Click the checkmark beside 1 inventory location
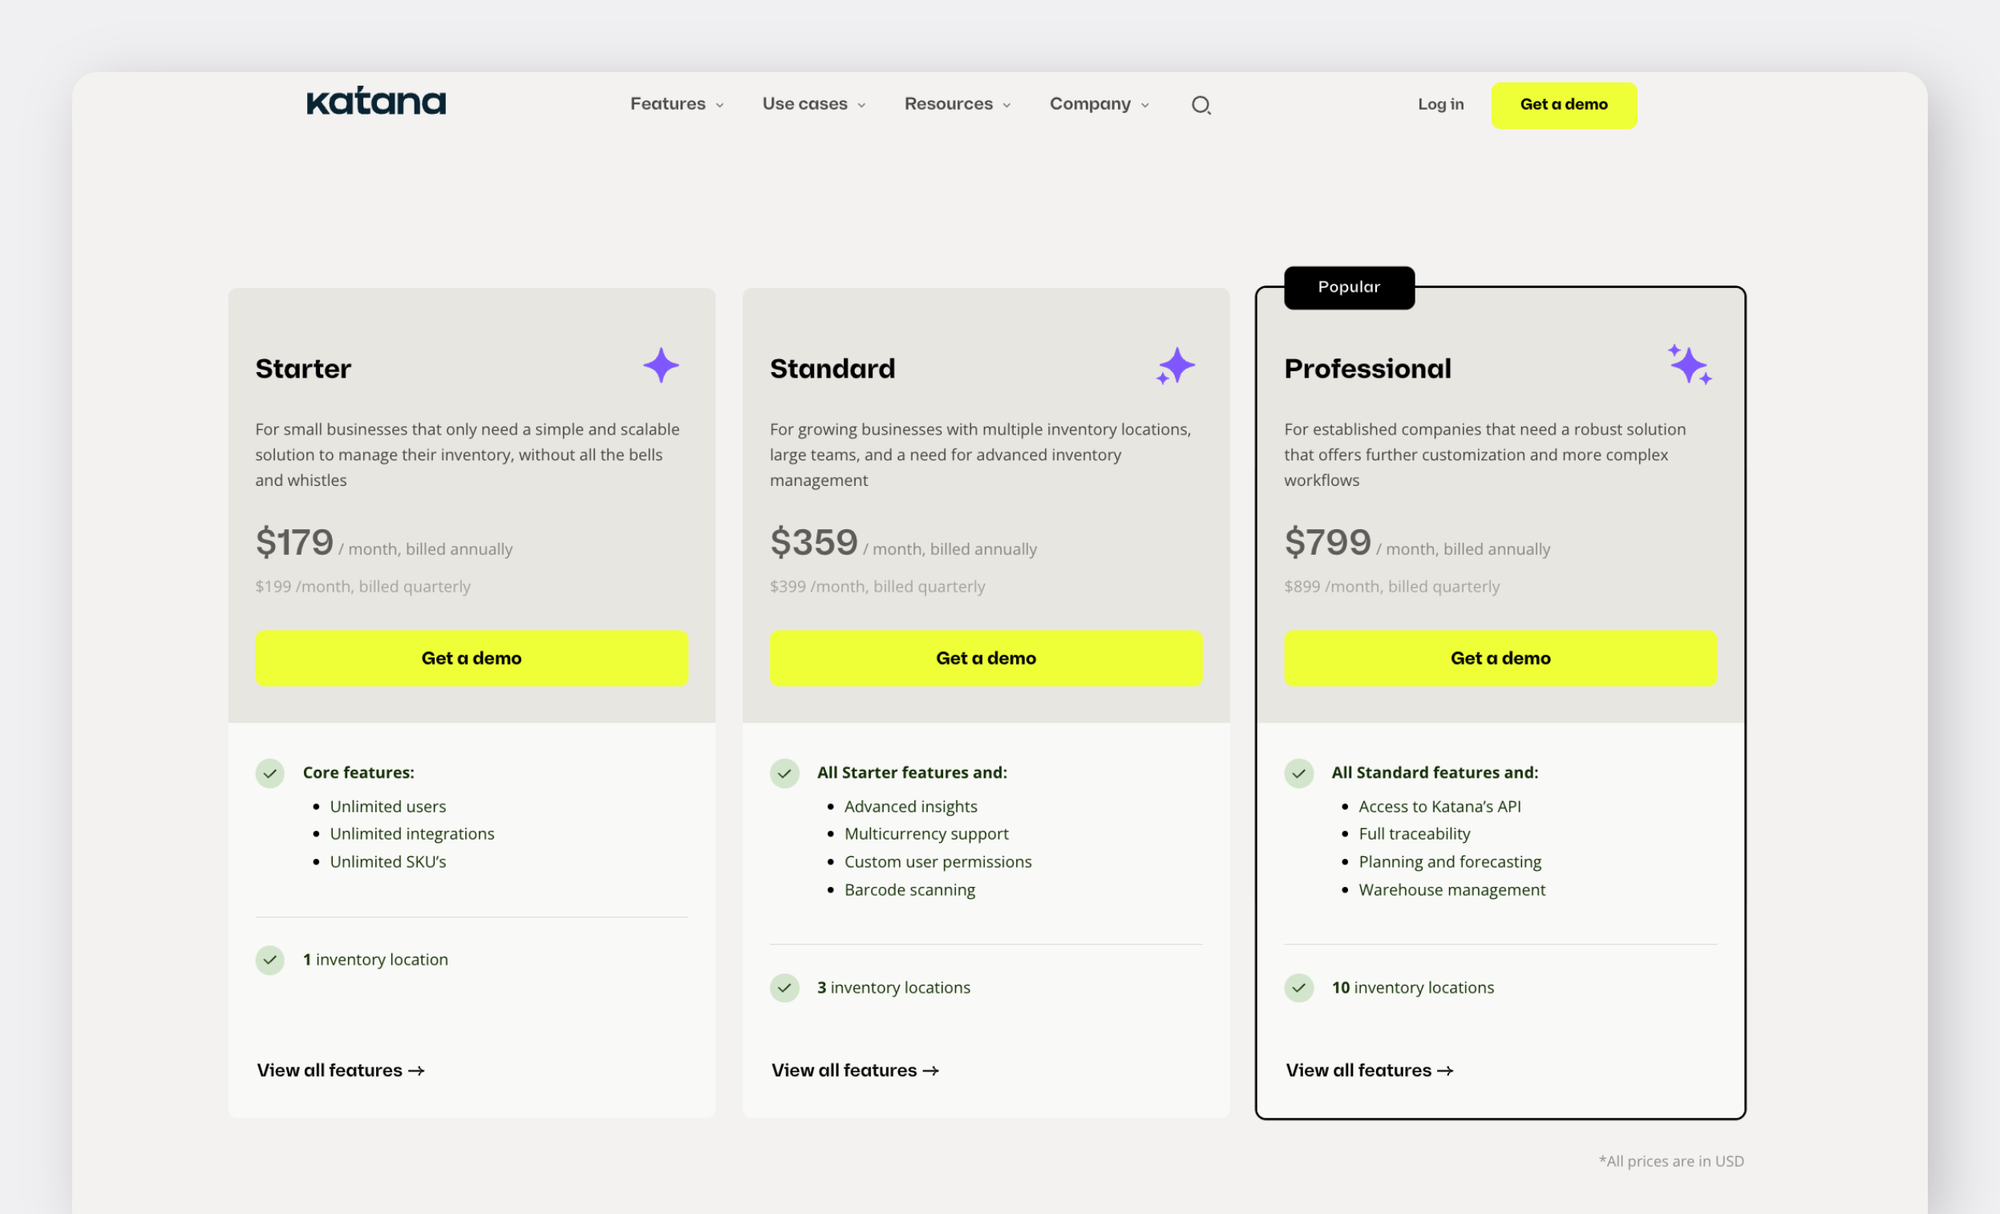Screen dimensions: 2000x1214 (x=270, y=960)
